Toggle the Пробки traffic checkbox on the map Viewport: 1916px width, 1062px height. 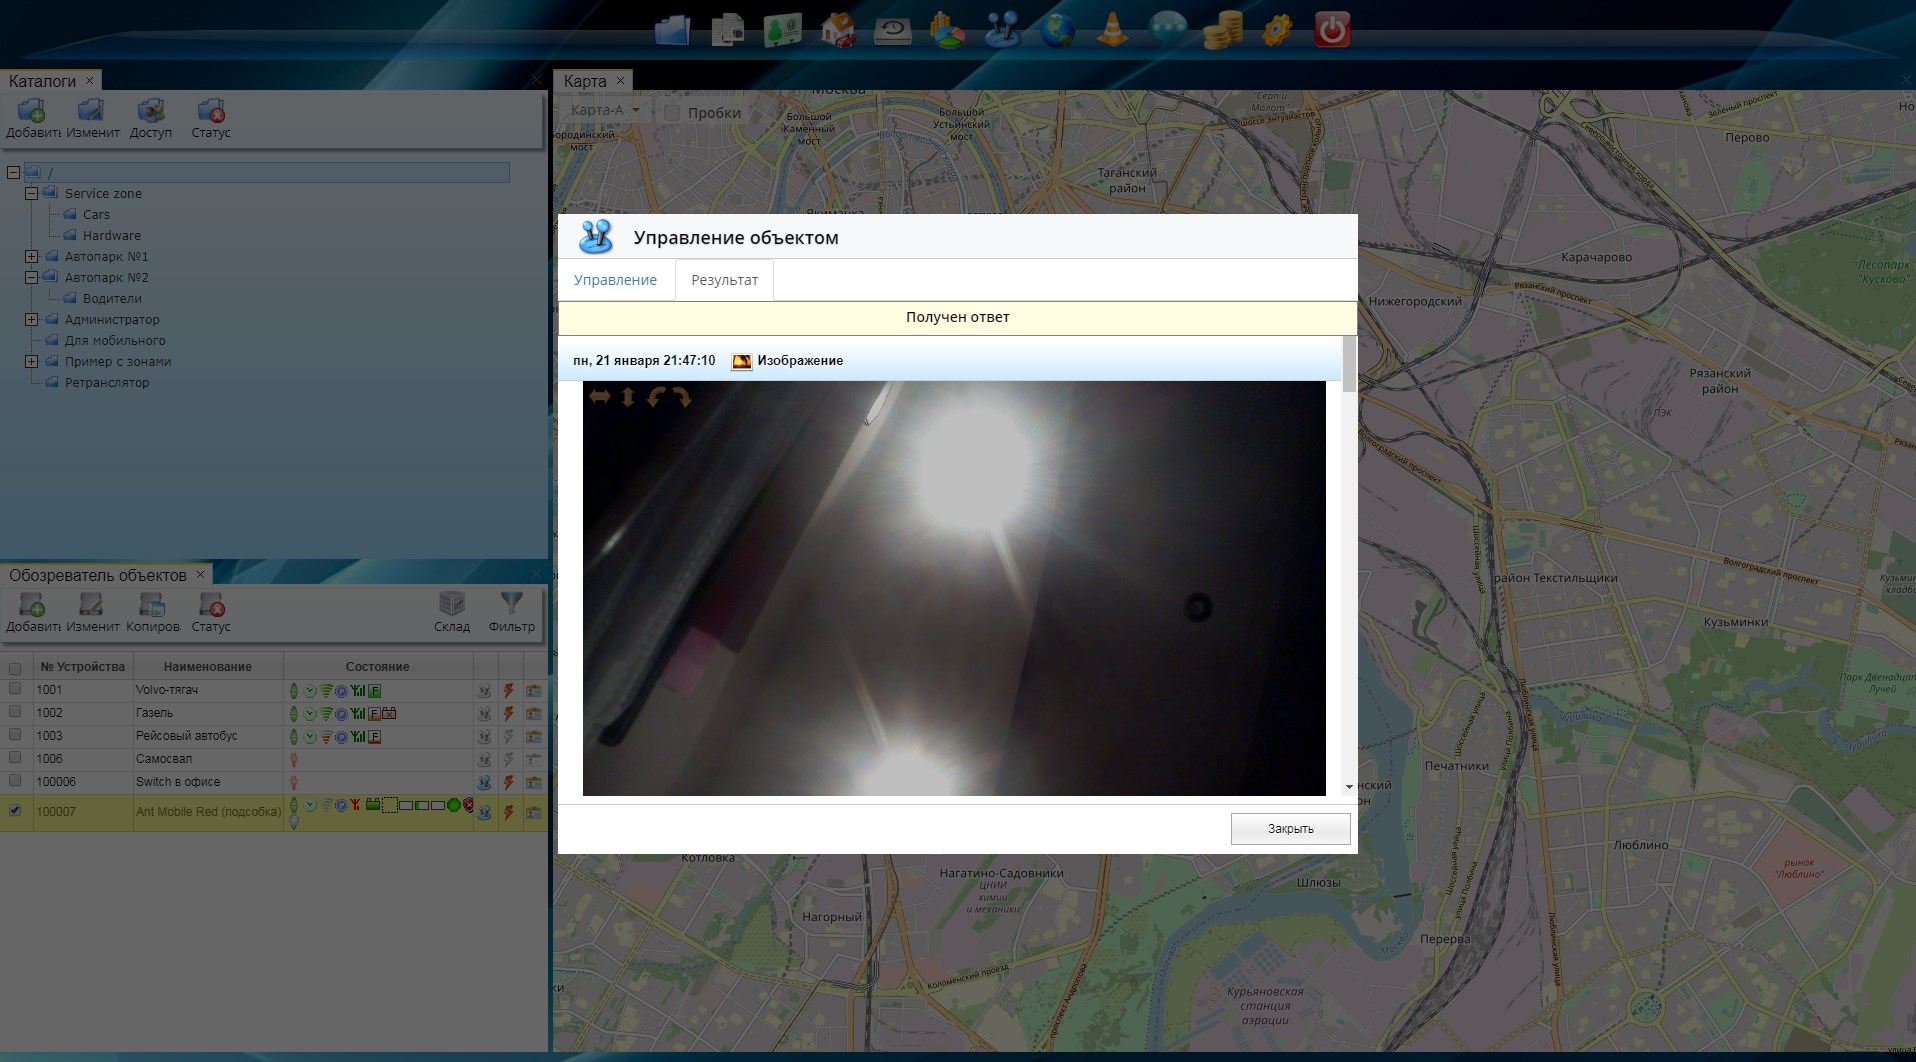tap(672, 113)
